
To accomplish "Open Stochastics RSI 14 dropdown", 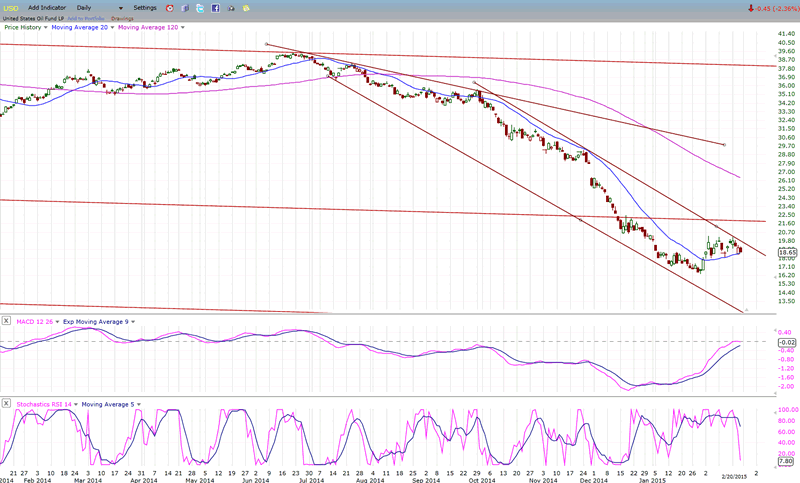I will 74,403.
